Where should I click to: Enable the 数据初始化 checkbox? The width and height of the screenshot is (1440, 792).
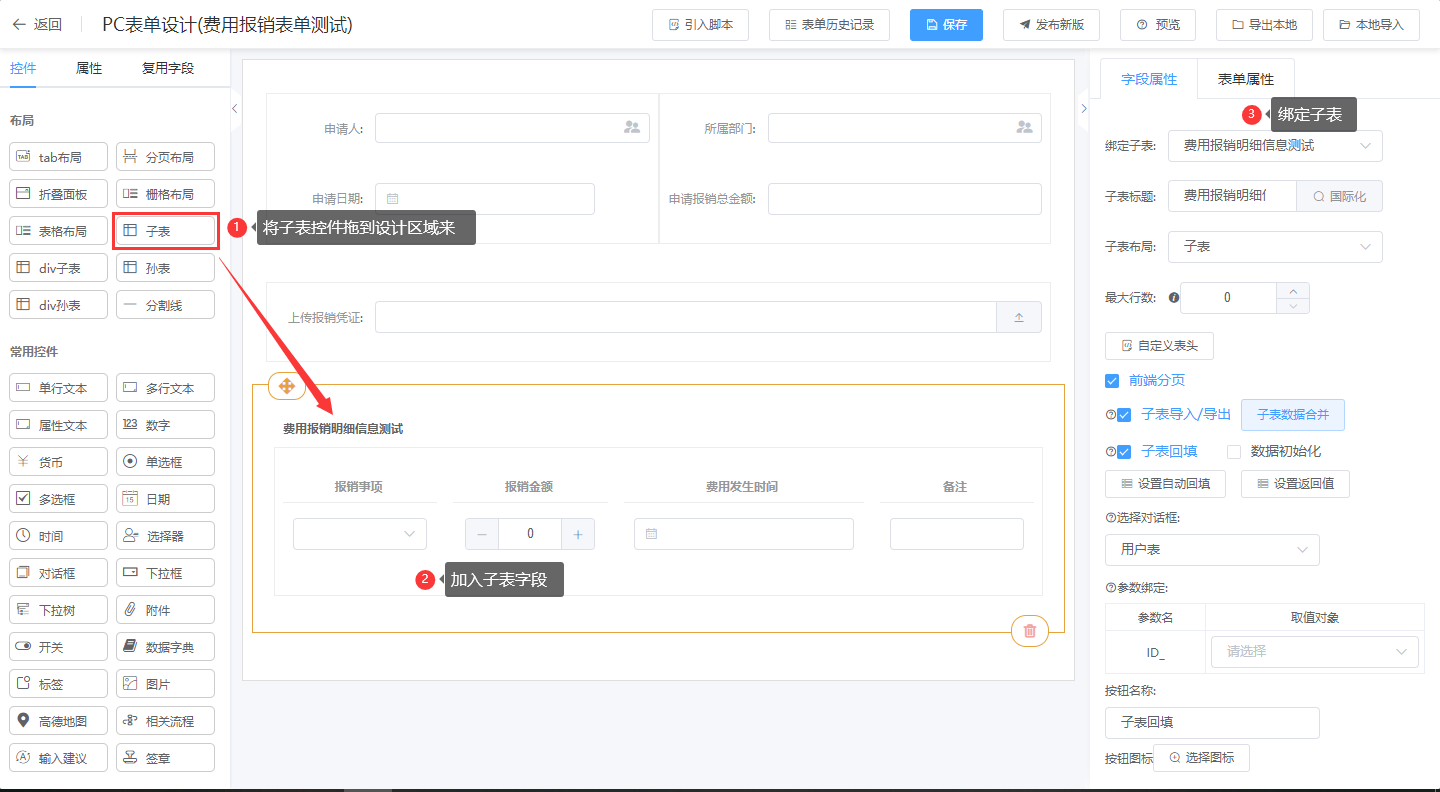pos(1234,452)
